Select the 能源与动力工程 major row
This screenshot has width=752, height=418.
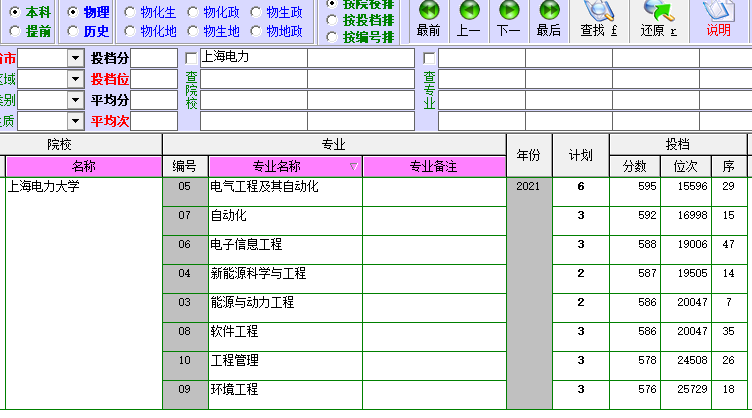coord(285,308)
